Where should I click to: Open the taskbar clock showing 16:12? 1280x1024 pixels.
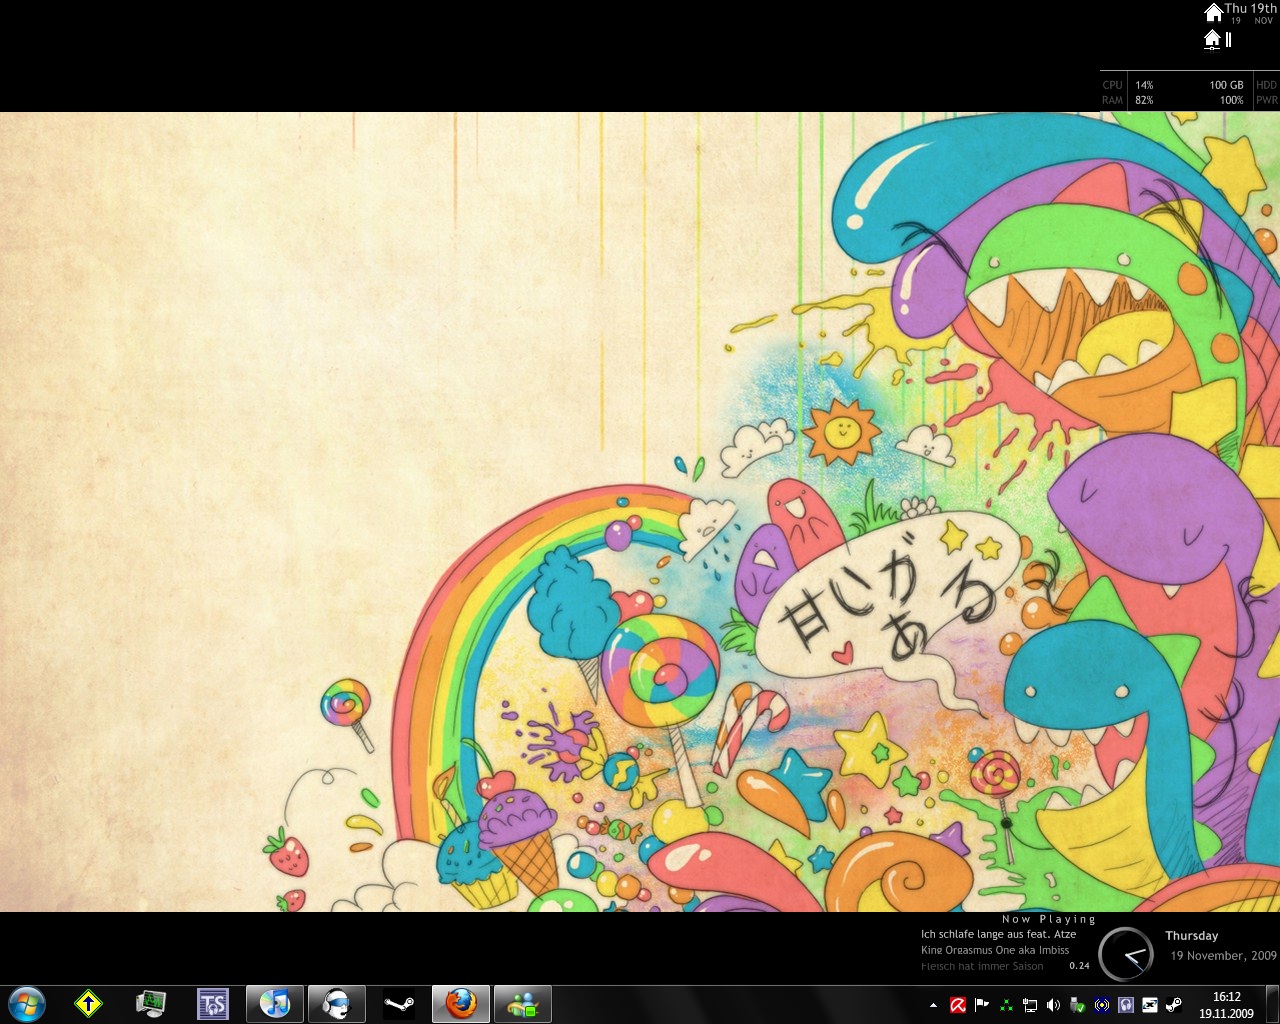click(x=1226, y=1005)
